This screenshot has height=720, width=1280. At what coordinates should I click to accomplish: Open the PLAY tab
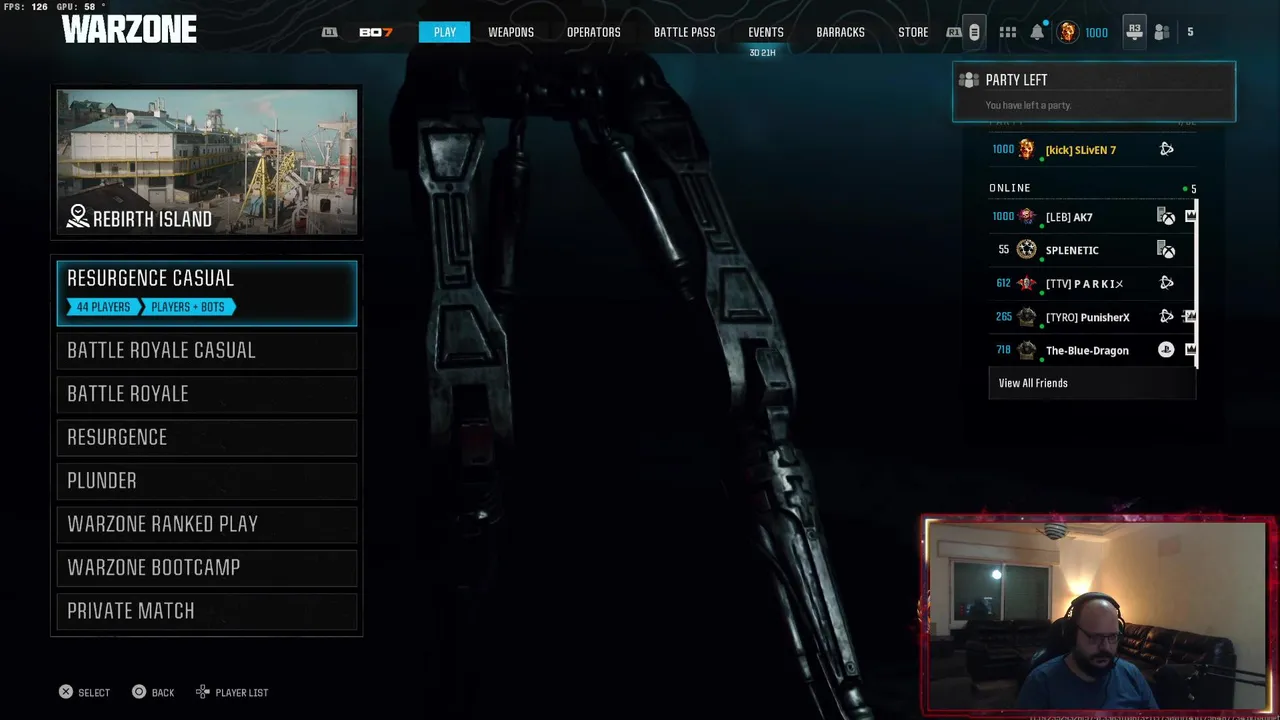(x=444, y=32)
